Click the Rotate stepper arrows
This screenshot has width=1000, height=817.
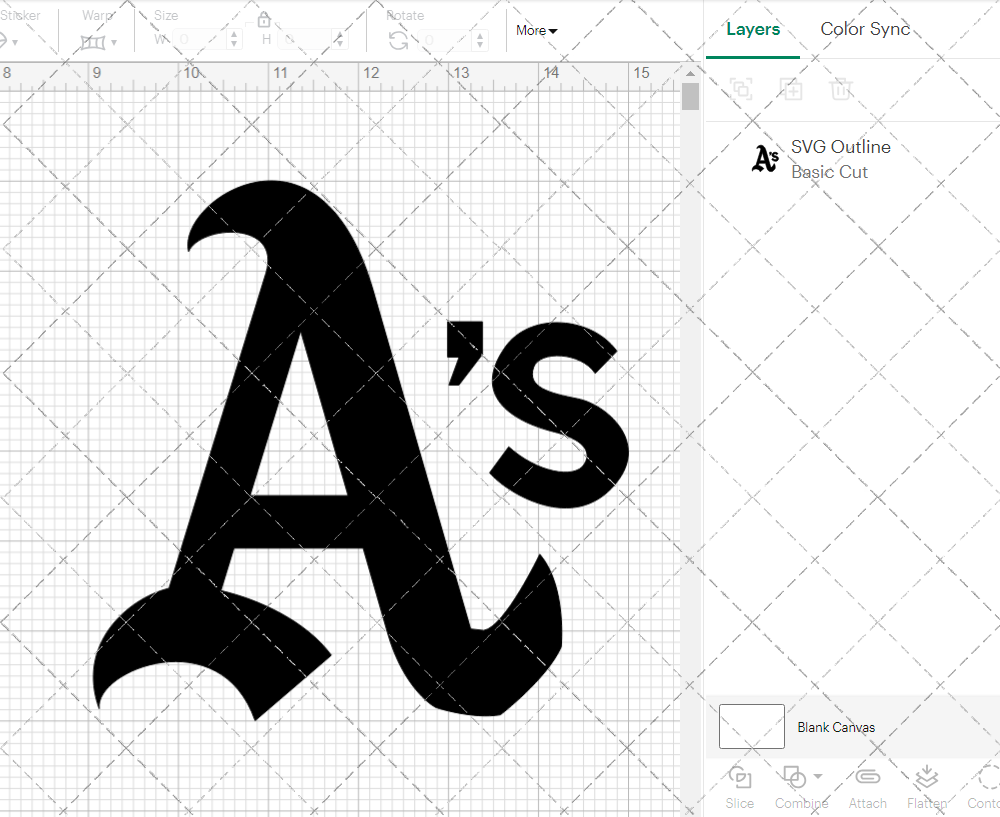click(x=480, y=41)
